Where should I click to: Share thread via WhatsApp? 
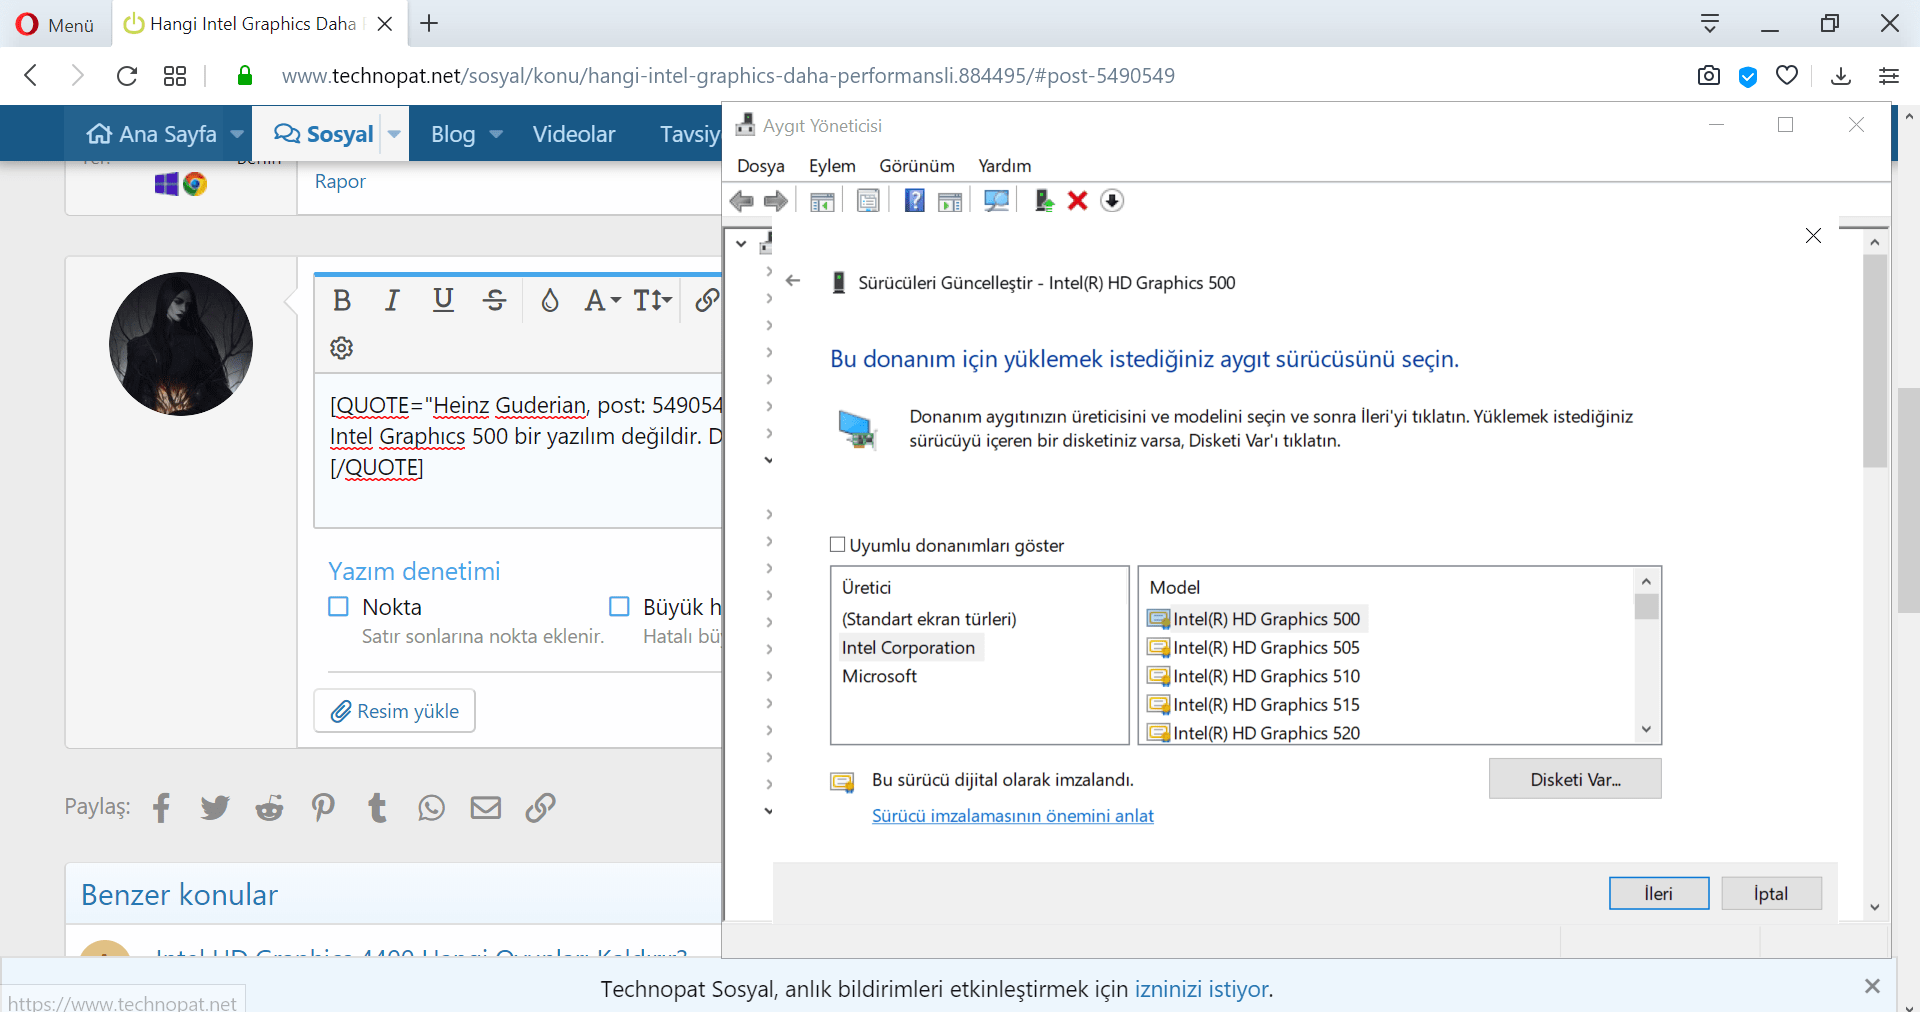pos(431,807)
